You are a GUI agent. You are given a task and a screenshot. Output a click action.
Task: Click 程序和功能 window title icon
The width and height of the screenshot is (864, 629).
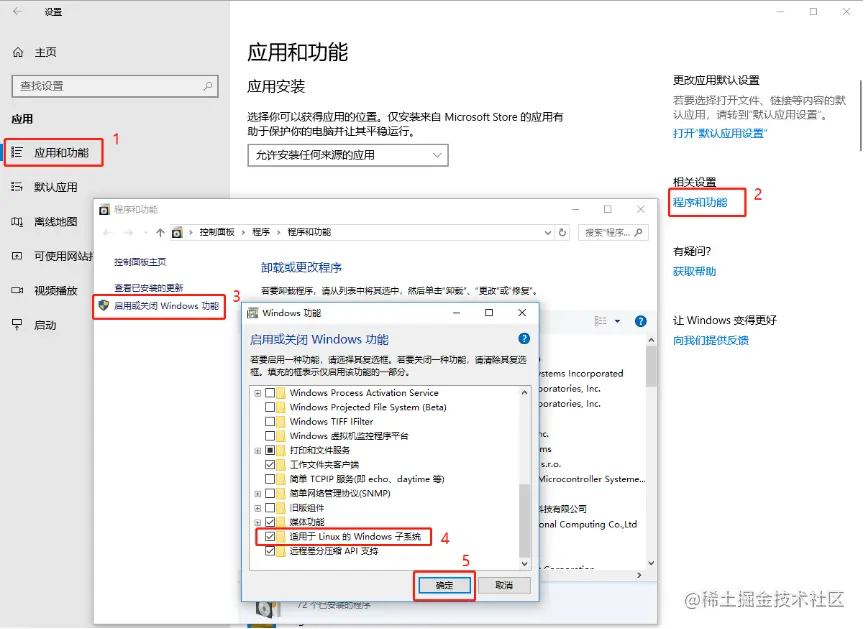click(x=104, y=209)
